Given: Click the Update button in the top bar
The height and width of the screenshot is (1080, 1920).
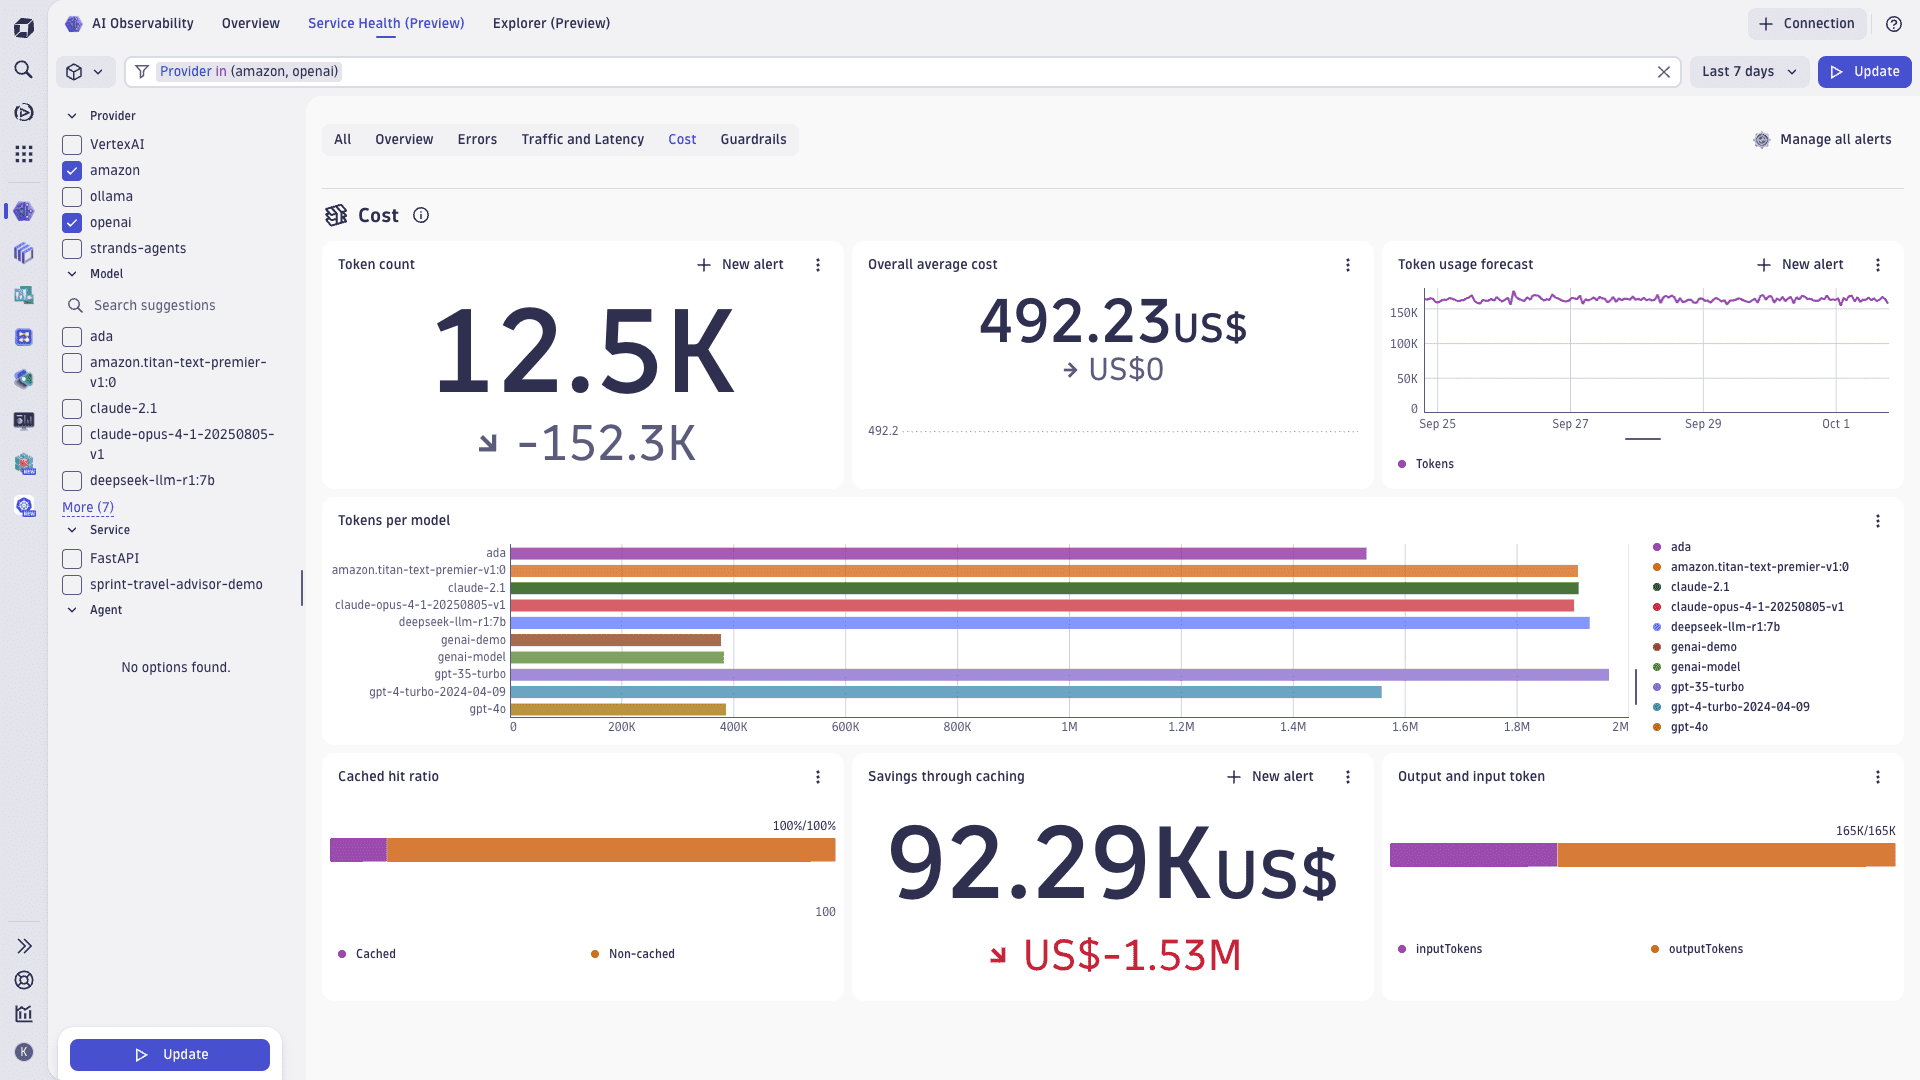Looking at the screenshot, I should point(1864,71).
